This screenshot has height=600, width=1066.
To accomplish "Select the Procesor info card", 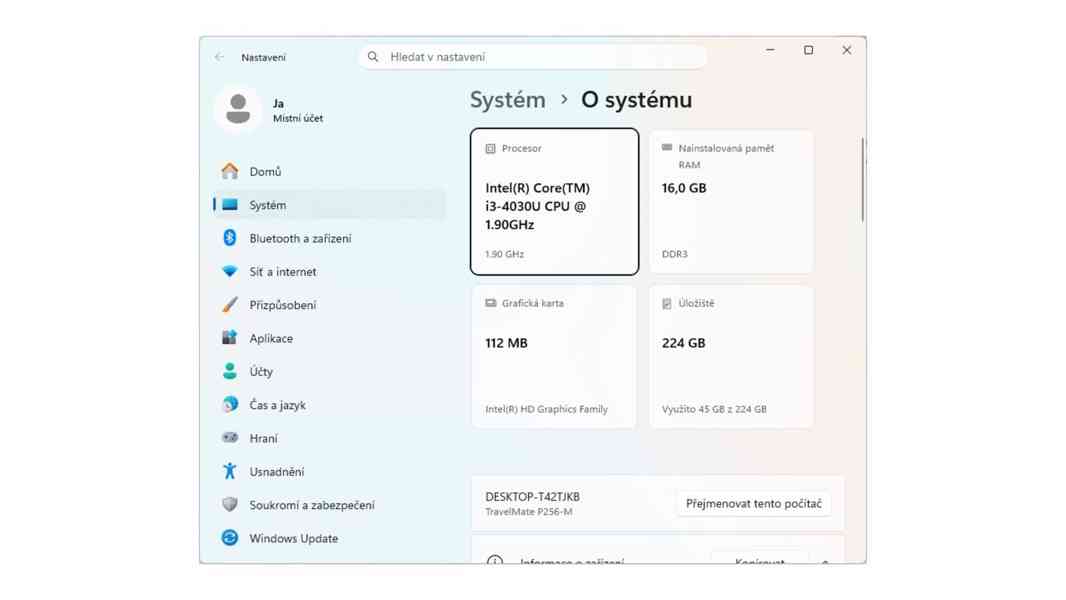I will click(554, 202).
